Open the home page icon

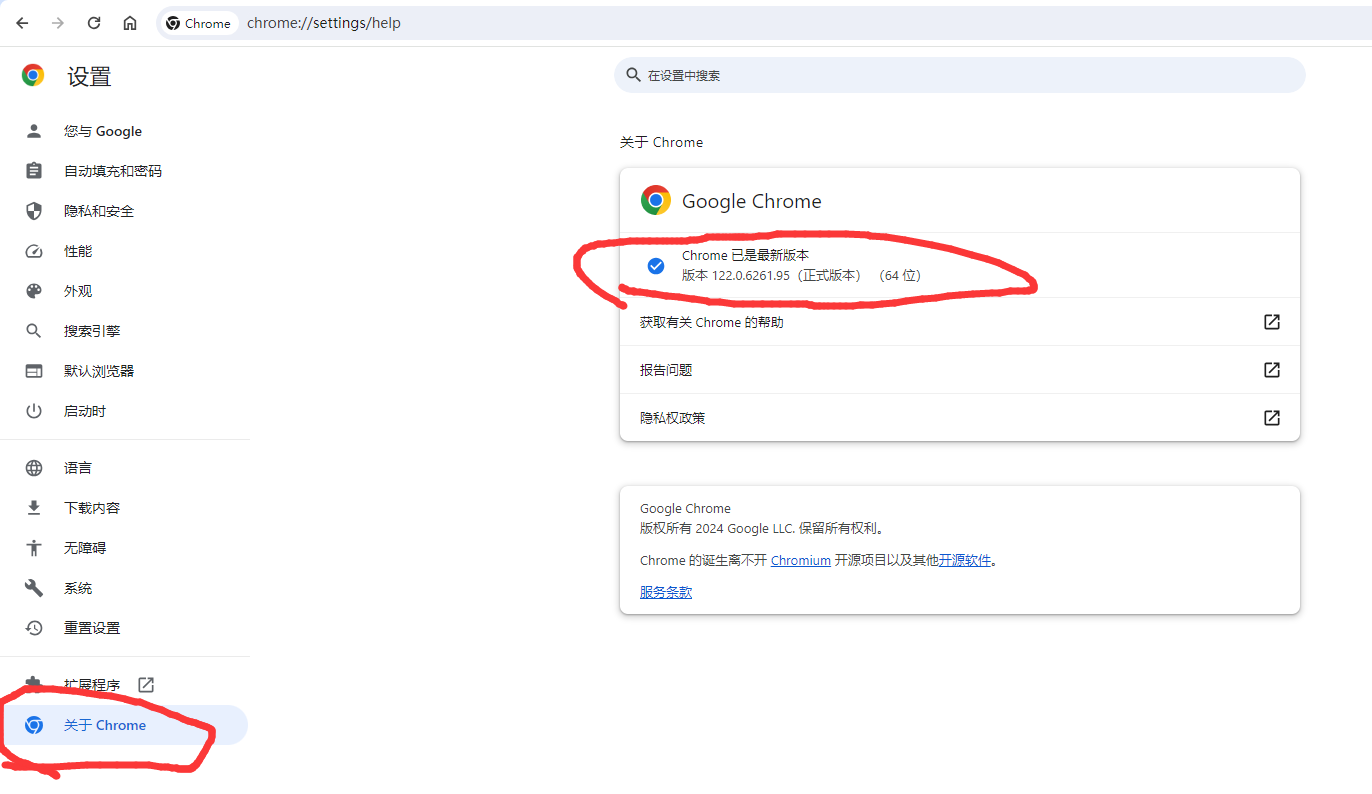pos(130,23)
